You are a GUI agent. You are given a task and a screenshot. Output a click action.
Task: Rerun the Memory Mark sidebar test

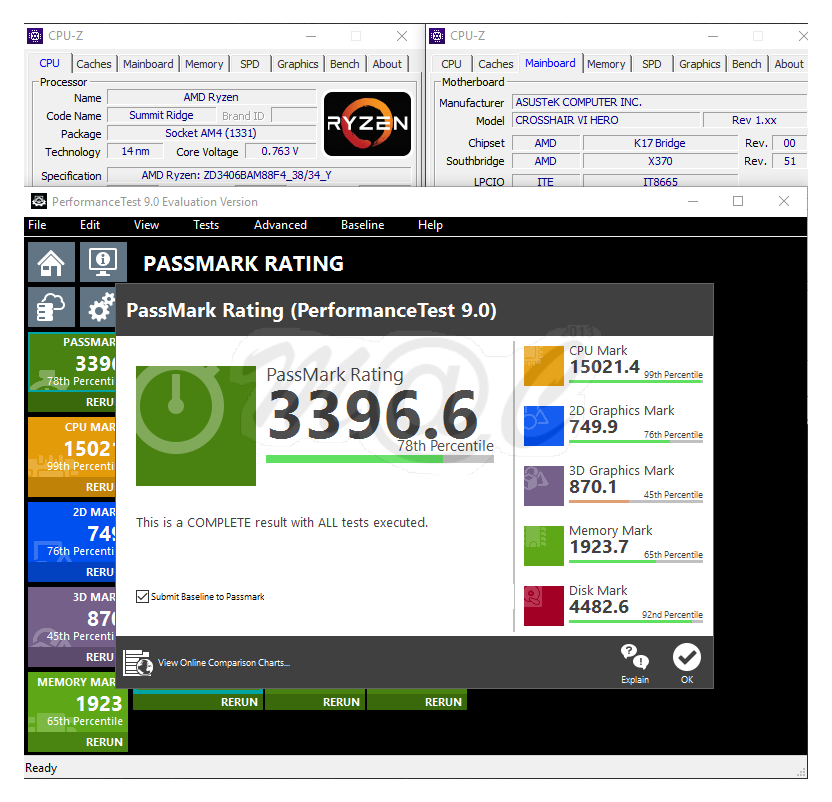coord(77,742)
